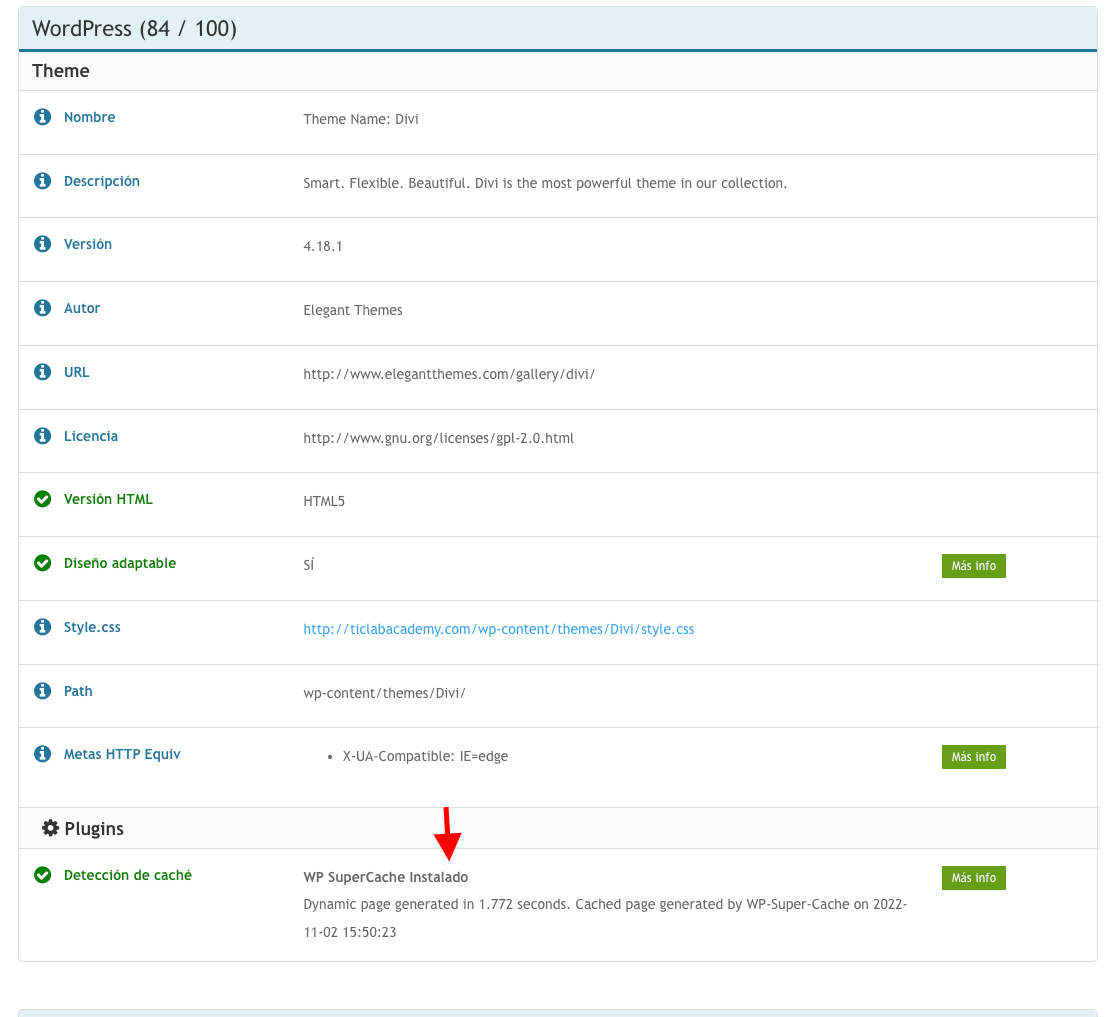Click the Versión HTML label

(108, 499)
